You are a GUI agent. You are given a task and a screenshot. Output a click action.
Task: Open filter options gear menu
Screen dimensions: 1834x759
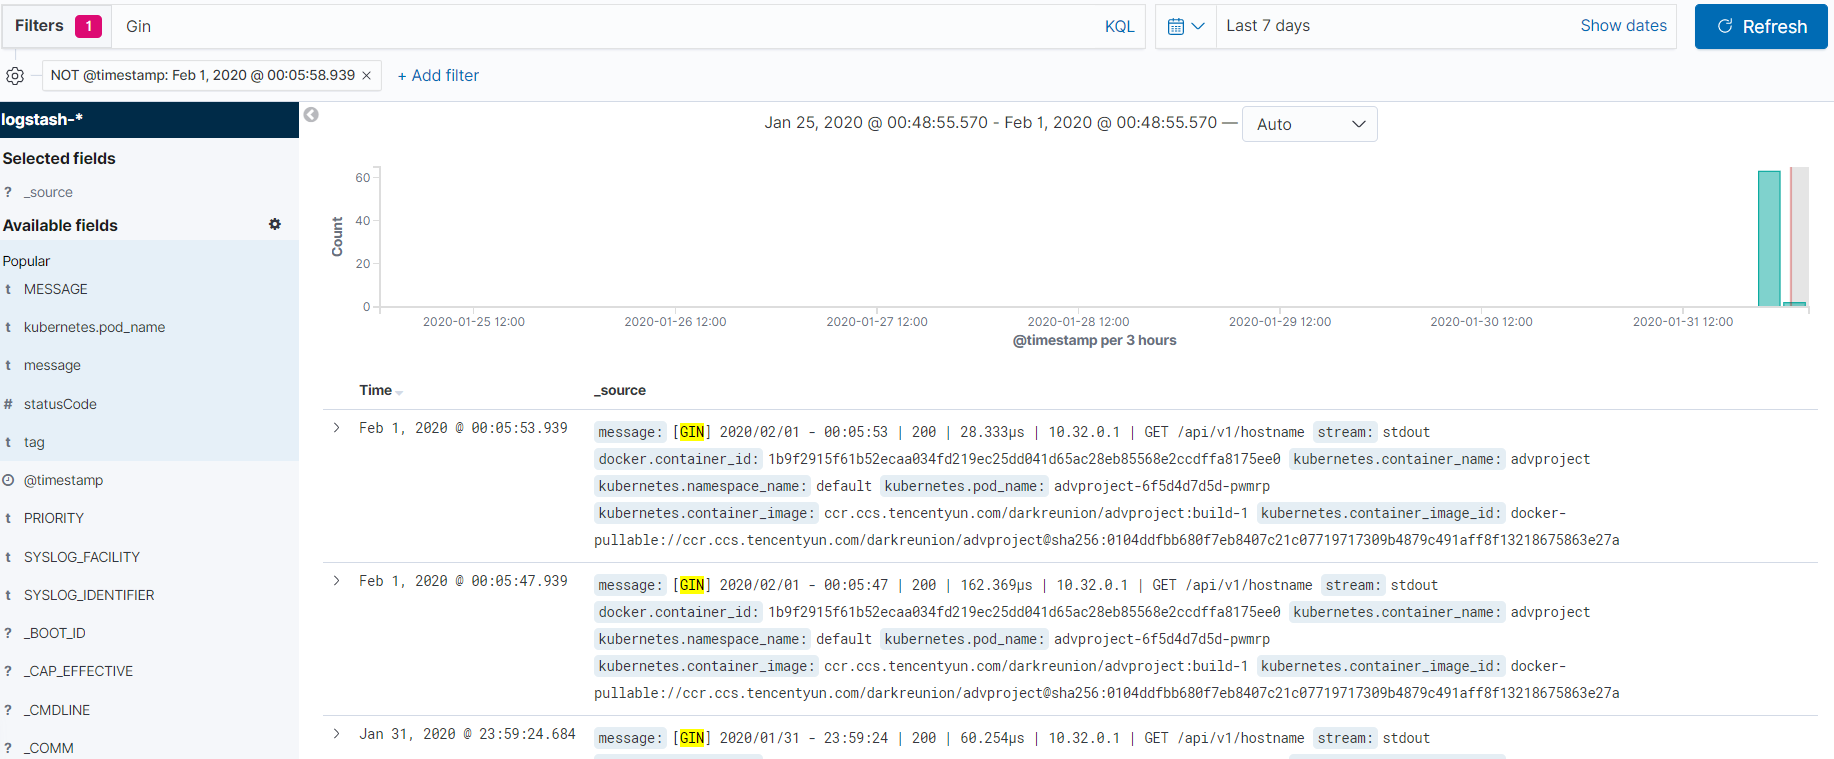(15, 76)
